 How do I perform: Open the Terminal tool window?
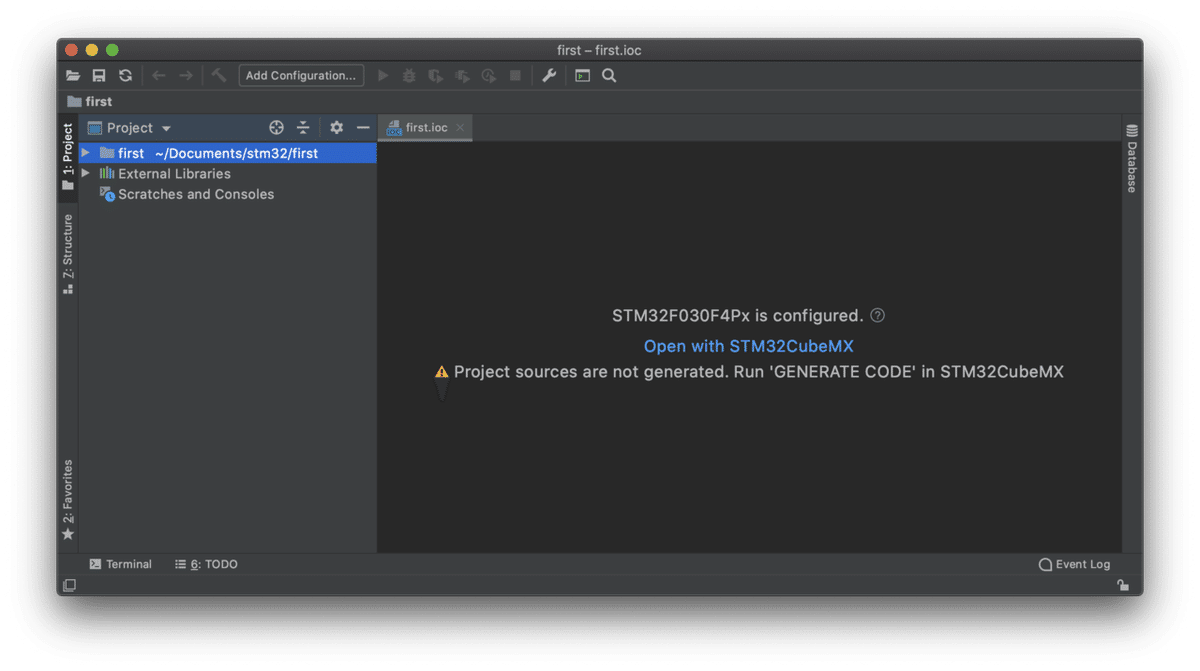coord(120,565)
